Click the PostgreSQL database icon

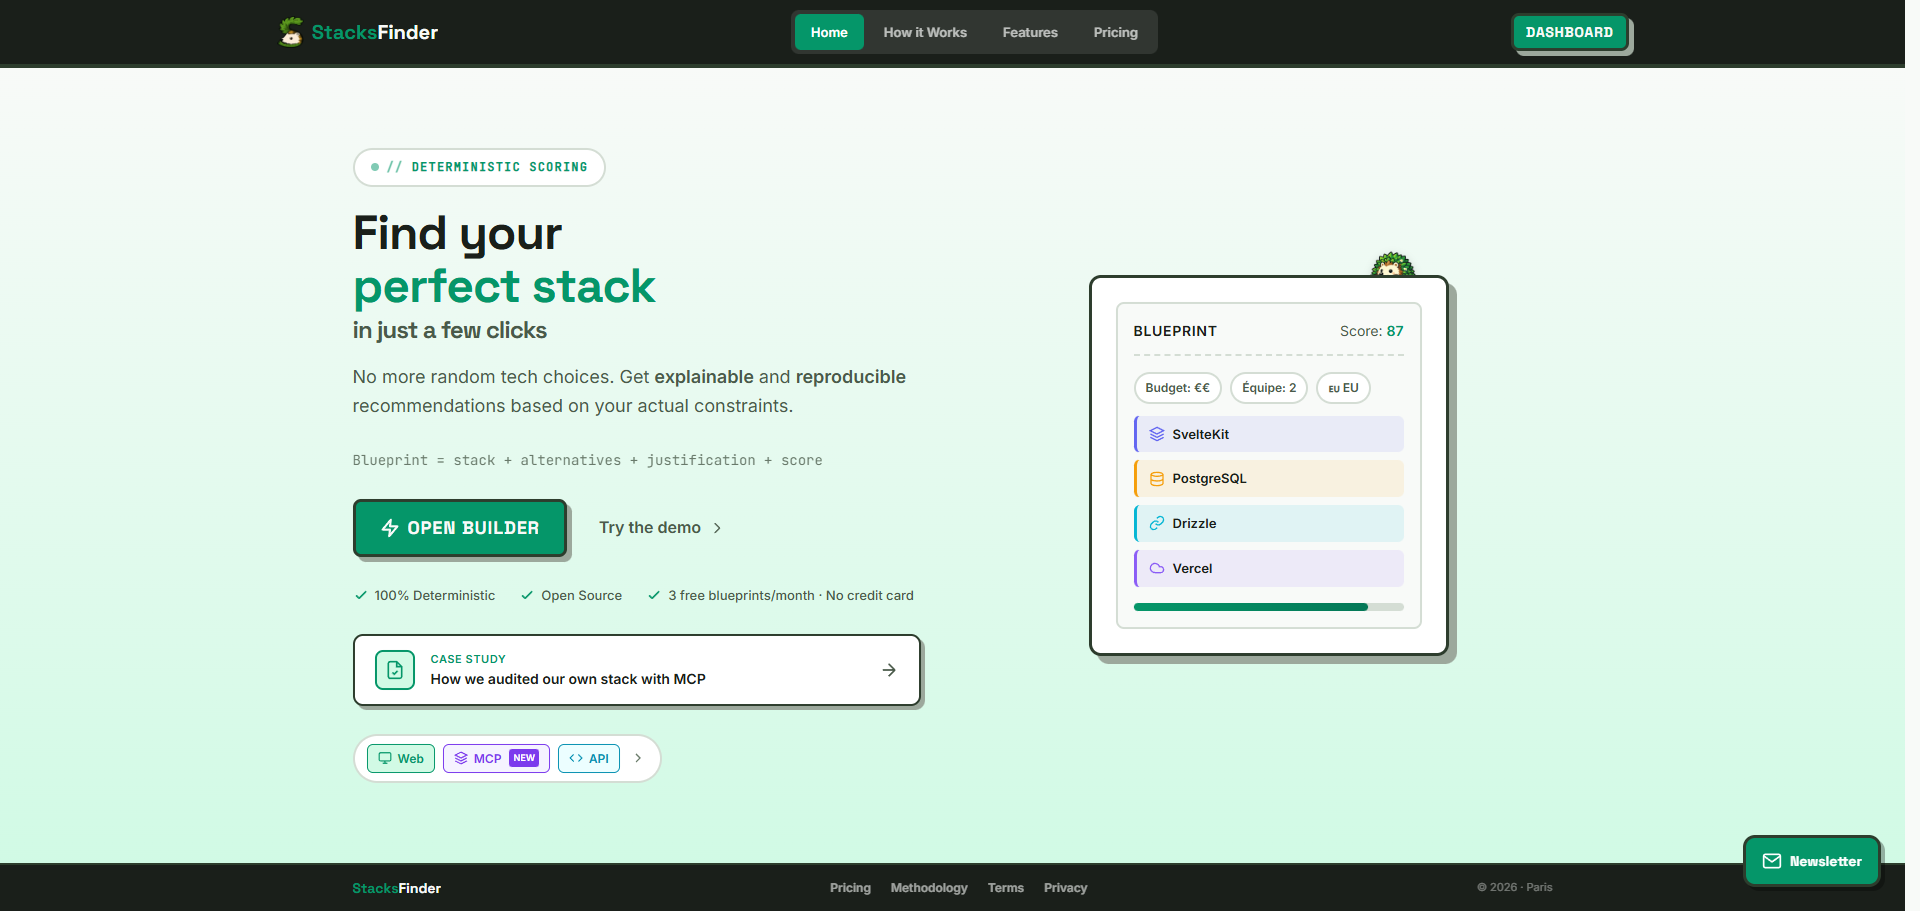(x=1157, y=479)
